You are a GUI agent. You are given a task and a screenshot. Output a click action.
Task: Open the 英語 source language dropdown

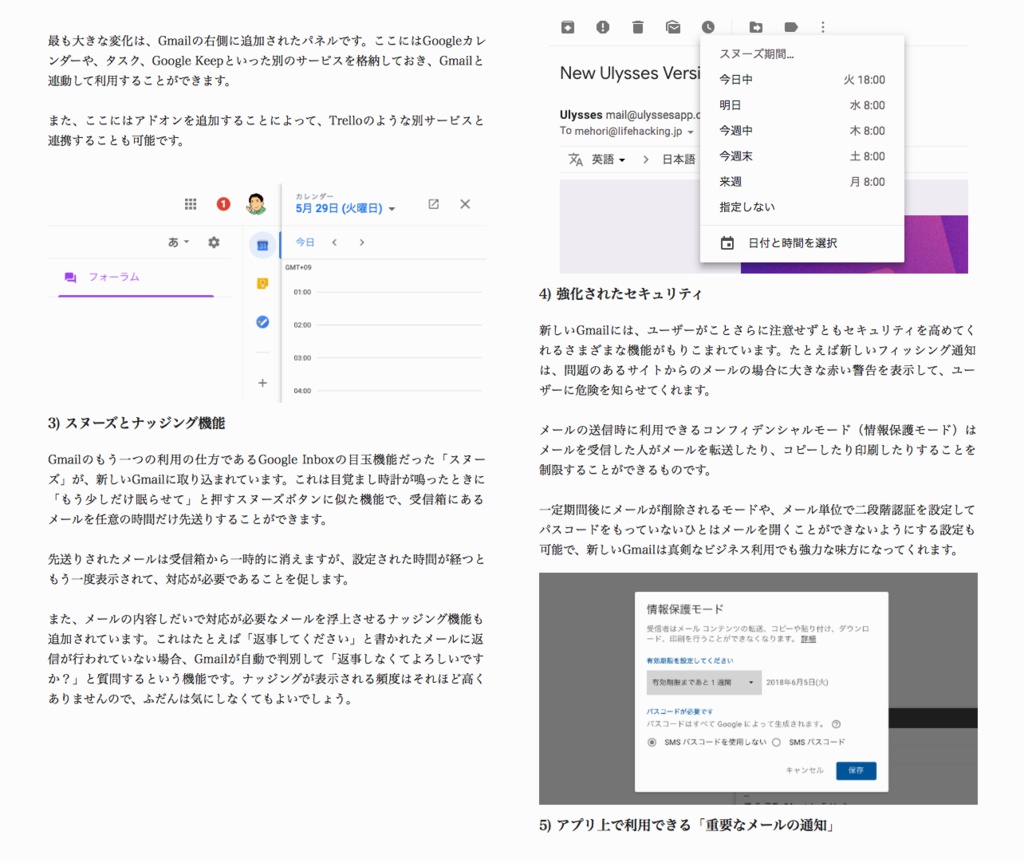[605, 157]
